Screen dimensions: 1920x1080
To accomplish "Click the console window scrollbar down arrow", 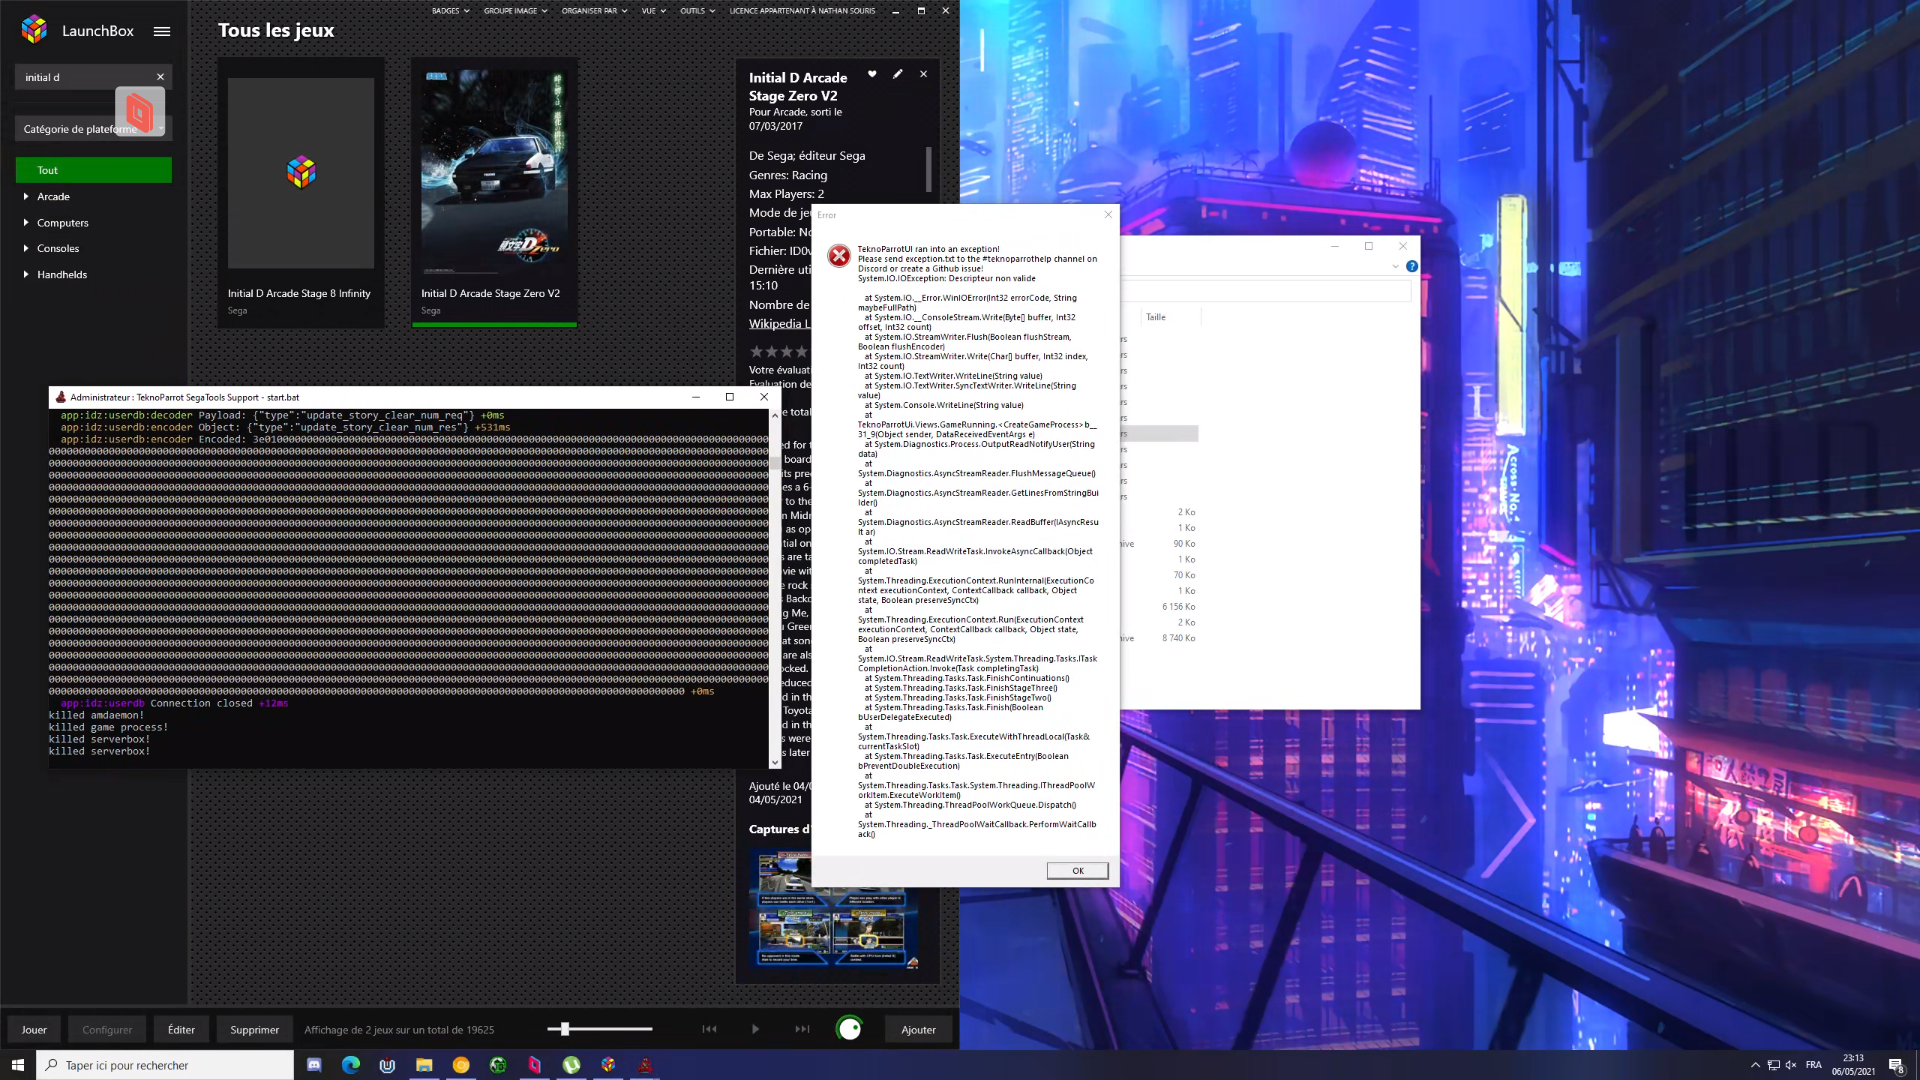I will [x=775, y=763].
